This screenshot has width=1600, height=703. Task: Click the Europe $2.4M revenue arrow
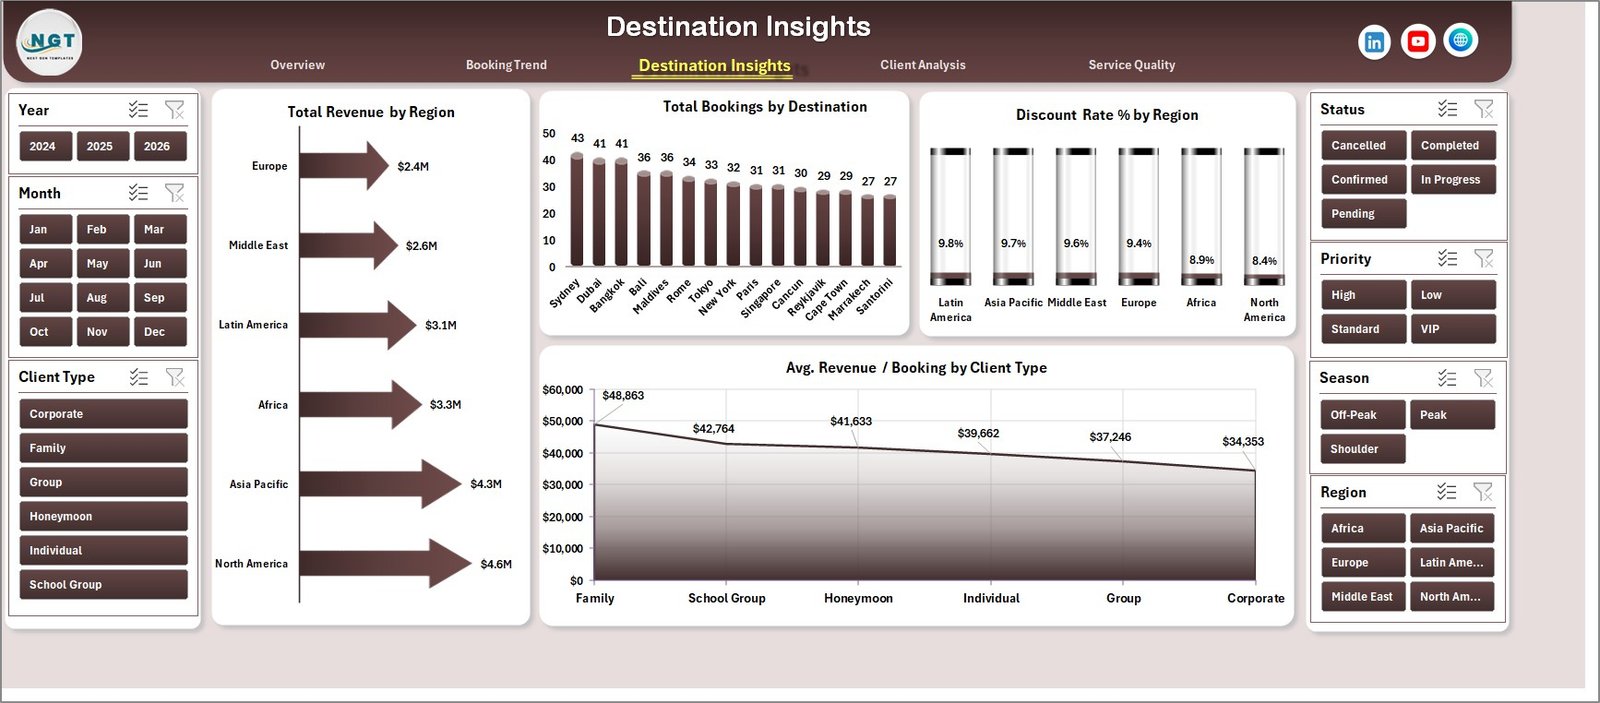pyautogui.click(x=344, y=166)
